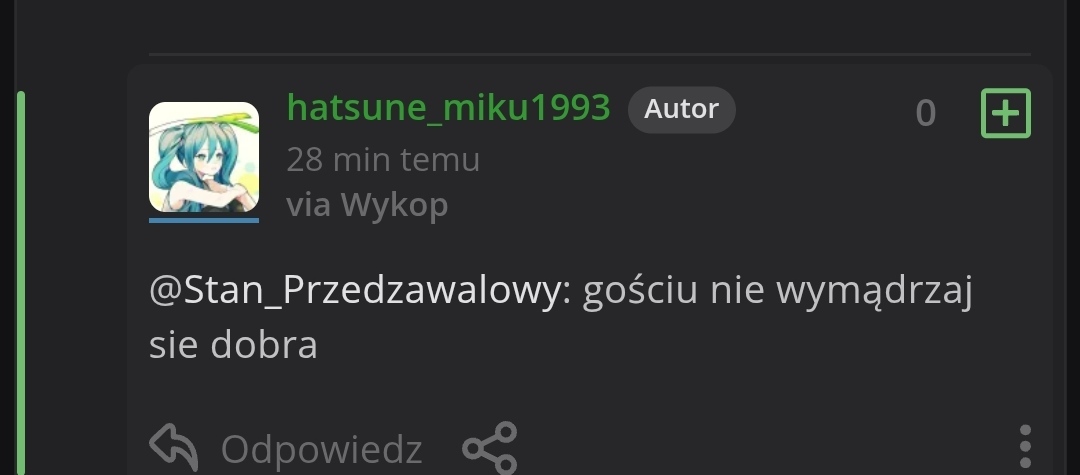Open hatsune_miku1993's avatar image

point(204,157)
